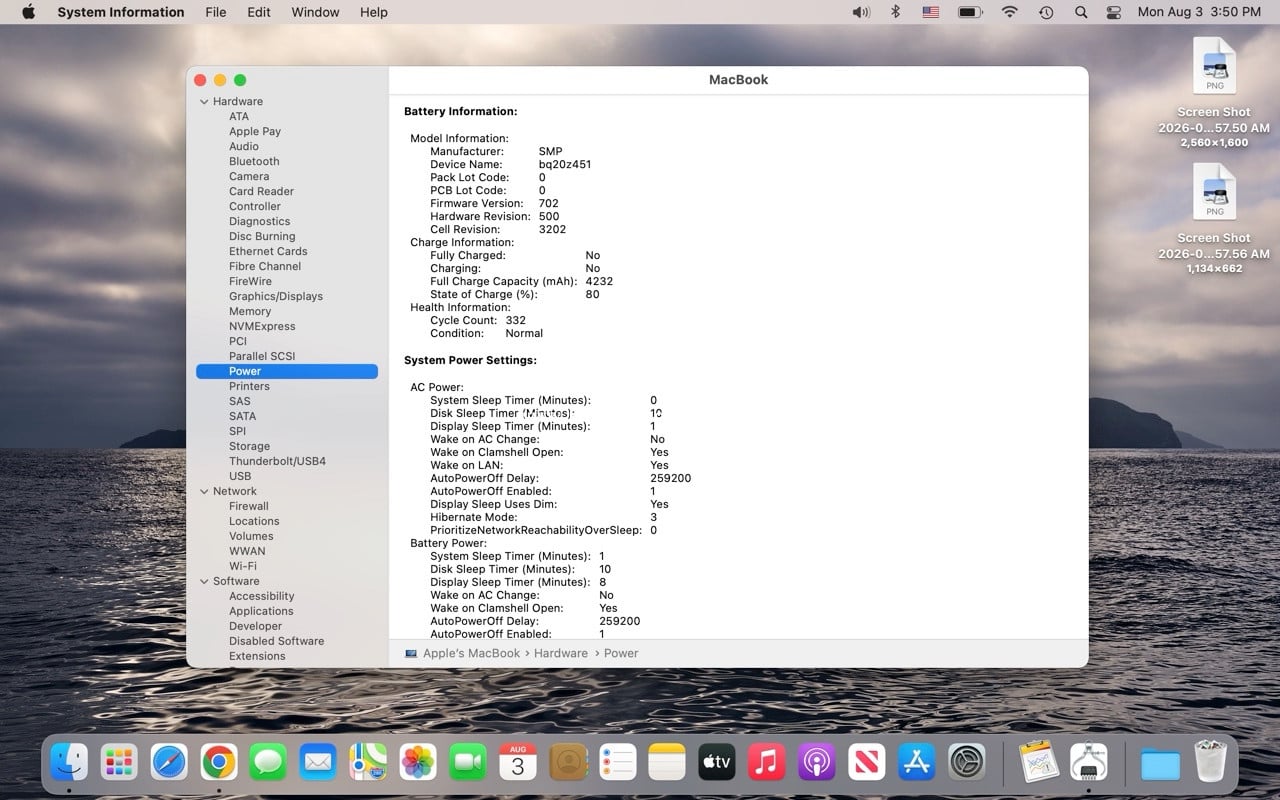Screen dimensions: 1280x800
Task: Open Photos from the Dock
Action: 418,763
